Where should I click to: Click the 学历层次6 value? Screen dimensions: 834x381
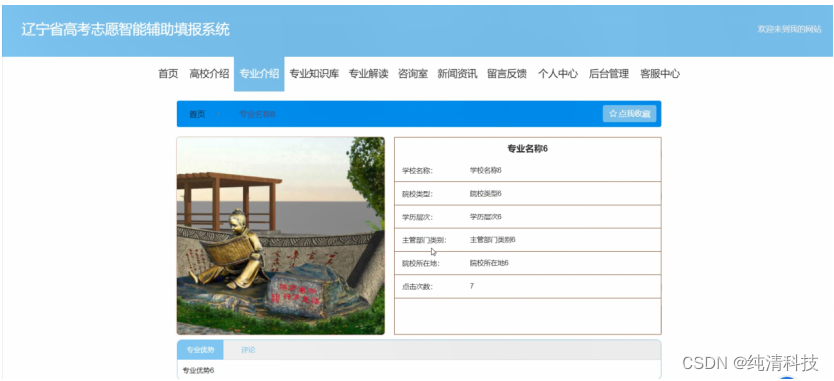[x=485, y=217]
